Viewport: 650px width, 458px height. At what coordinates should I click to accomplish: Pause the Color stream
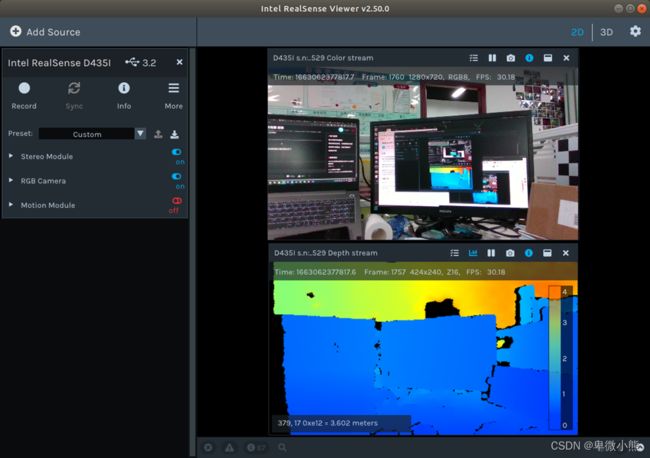(x=492, y=58)
